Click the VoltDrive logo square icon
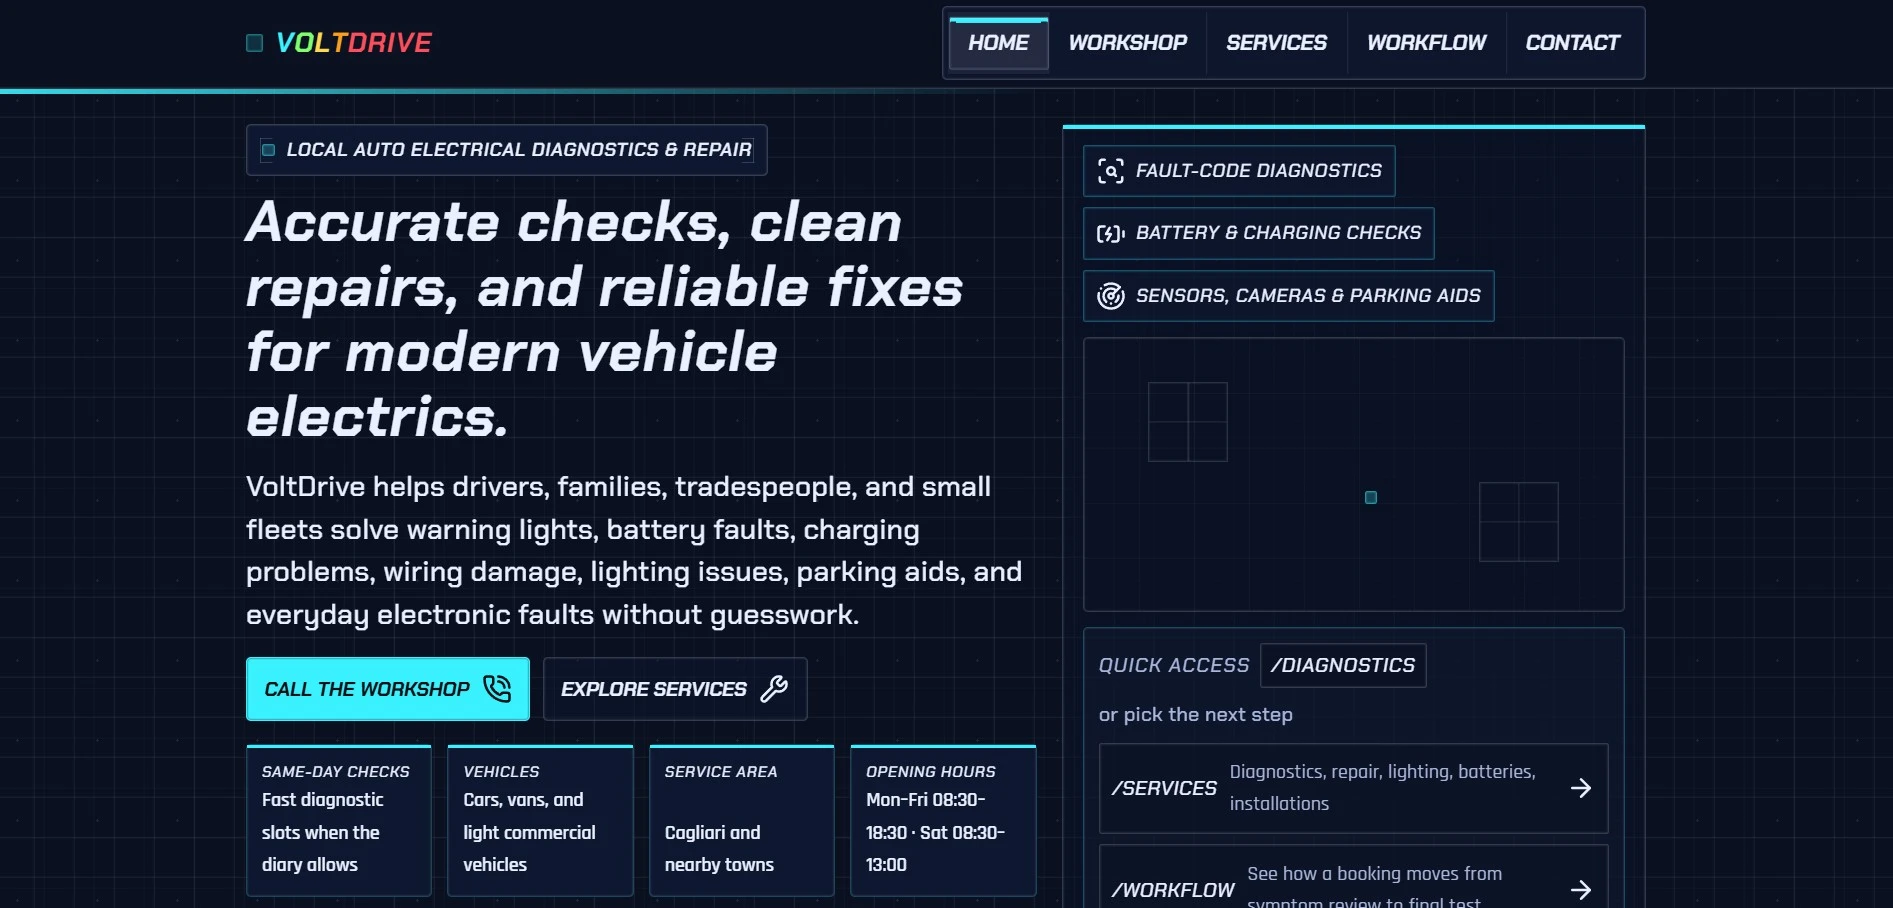 point(254,43)
